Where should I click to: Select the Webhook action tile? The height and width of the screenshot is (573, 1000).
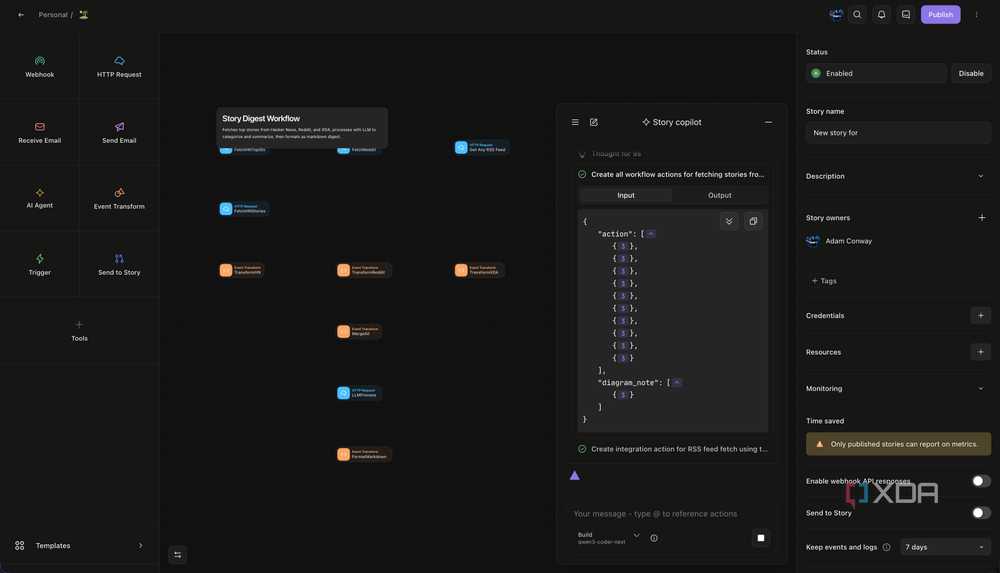point(40,66)
